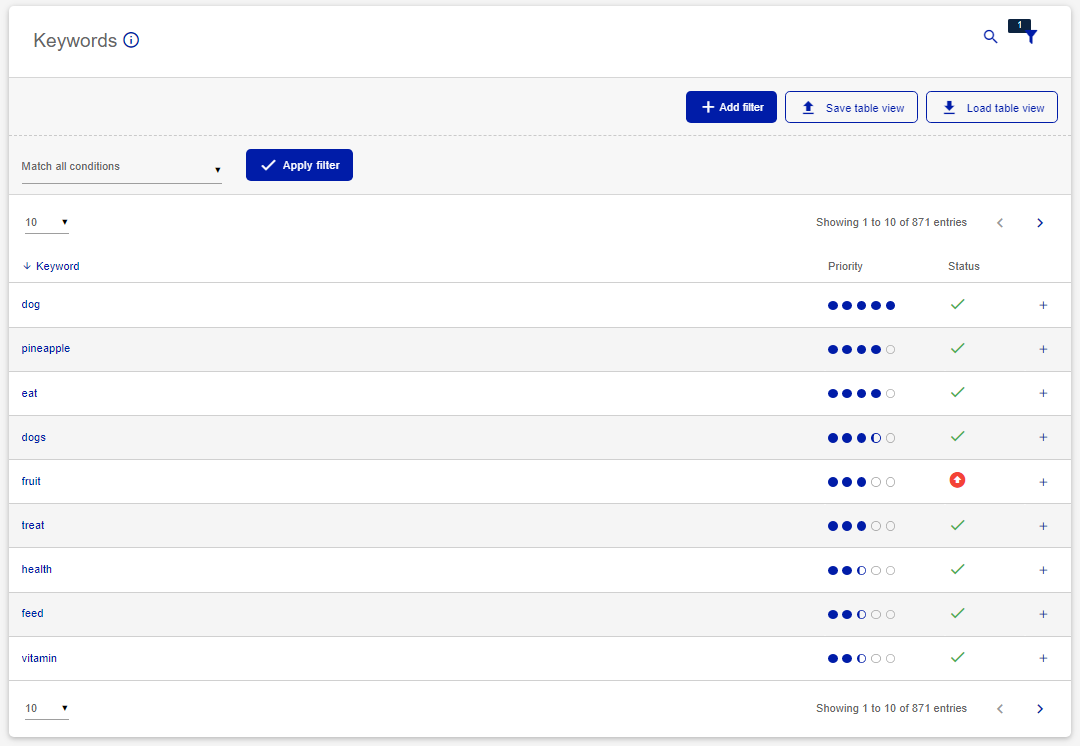Click the priority dots for vitamin
The height and width of the screenshot is (746, 1080).
pos(861,659)
